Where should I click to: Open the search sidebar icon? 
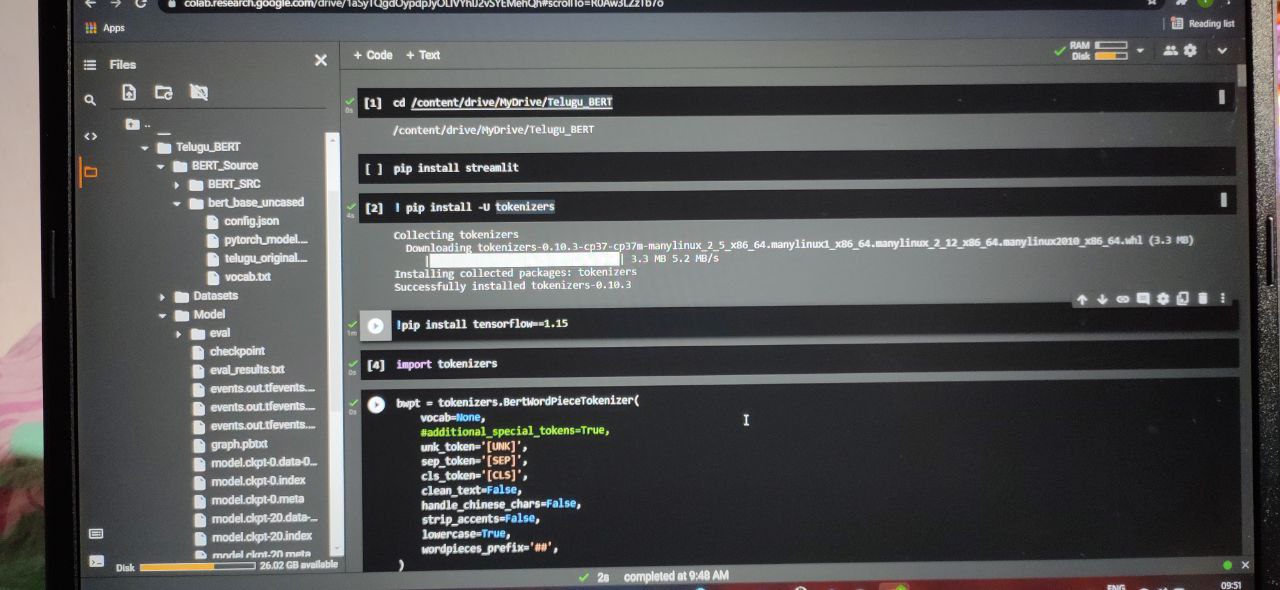pos(90,100)
